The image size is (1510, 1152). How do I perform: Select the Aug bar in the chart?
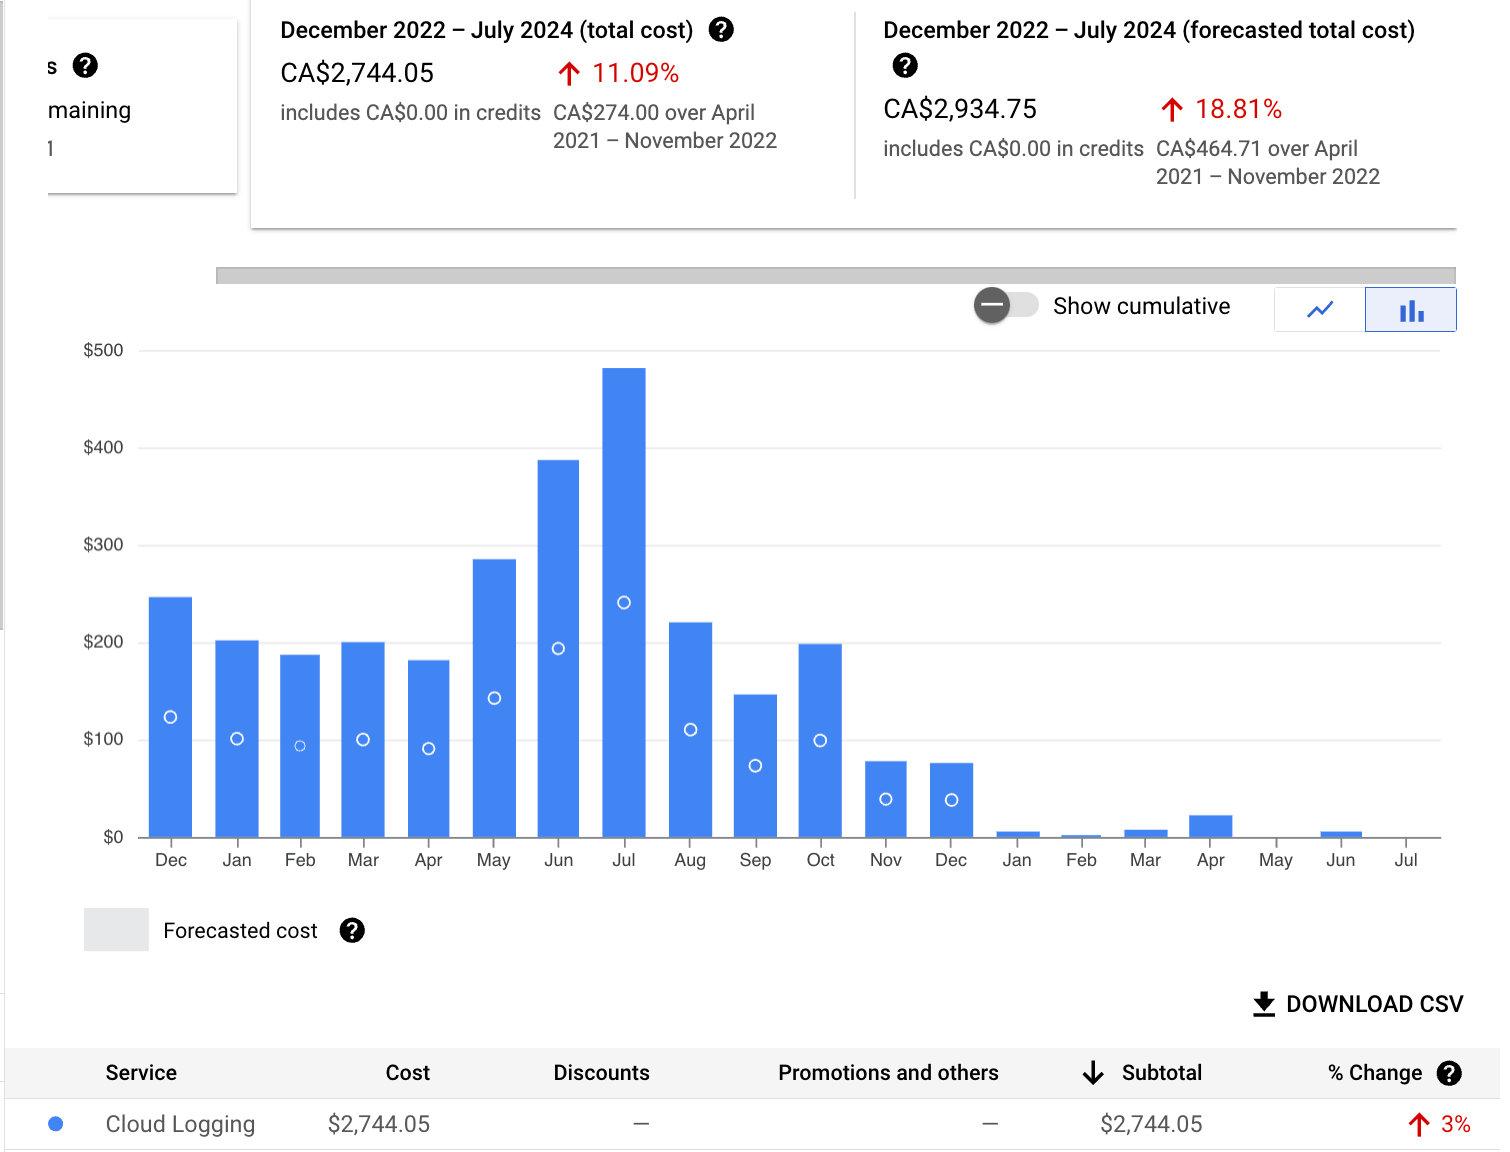click(690, 730)
